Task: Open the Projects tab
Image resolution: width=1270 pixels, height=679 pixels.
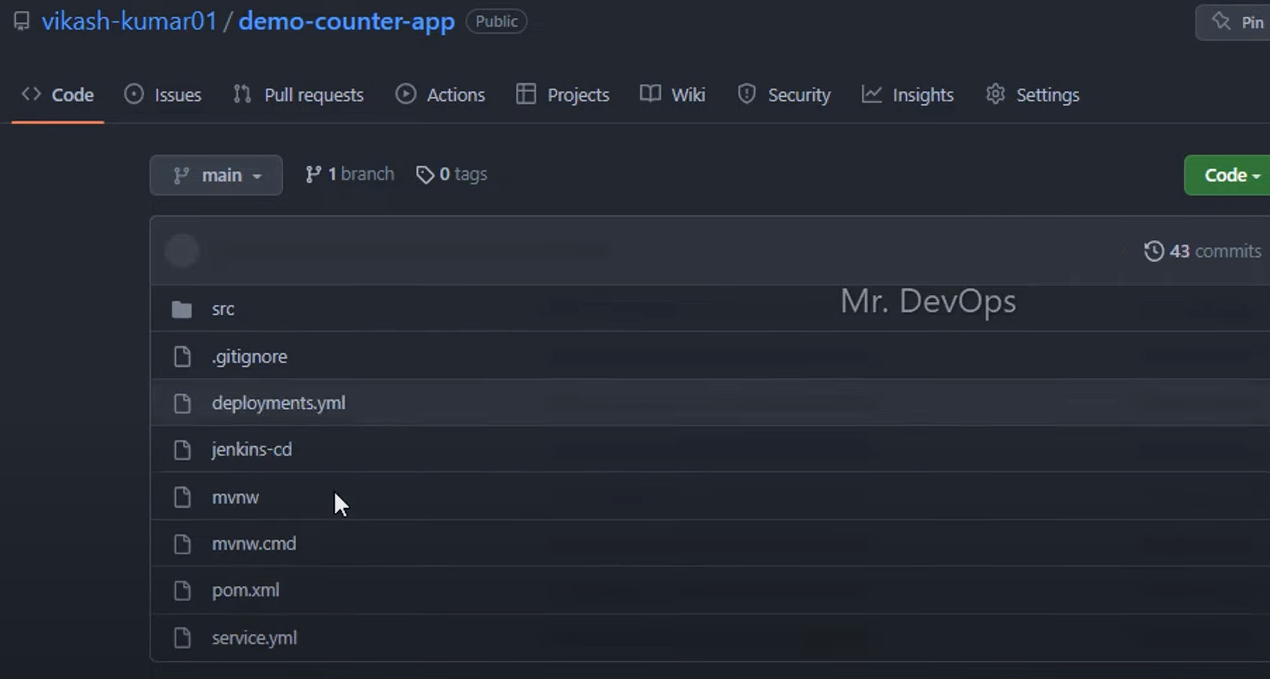Action: (x=562, y=95)
